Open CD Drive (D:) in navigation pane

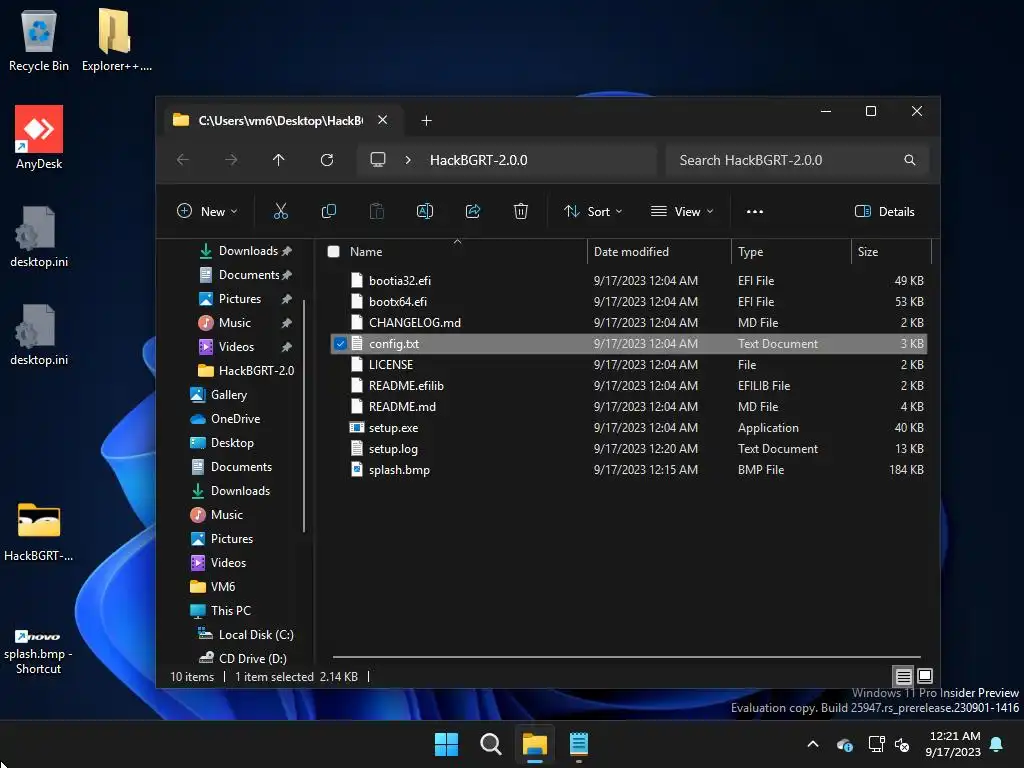242,658
